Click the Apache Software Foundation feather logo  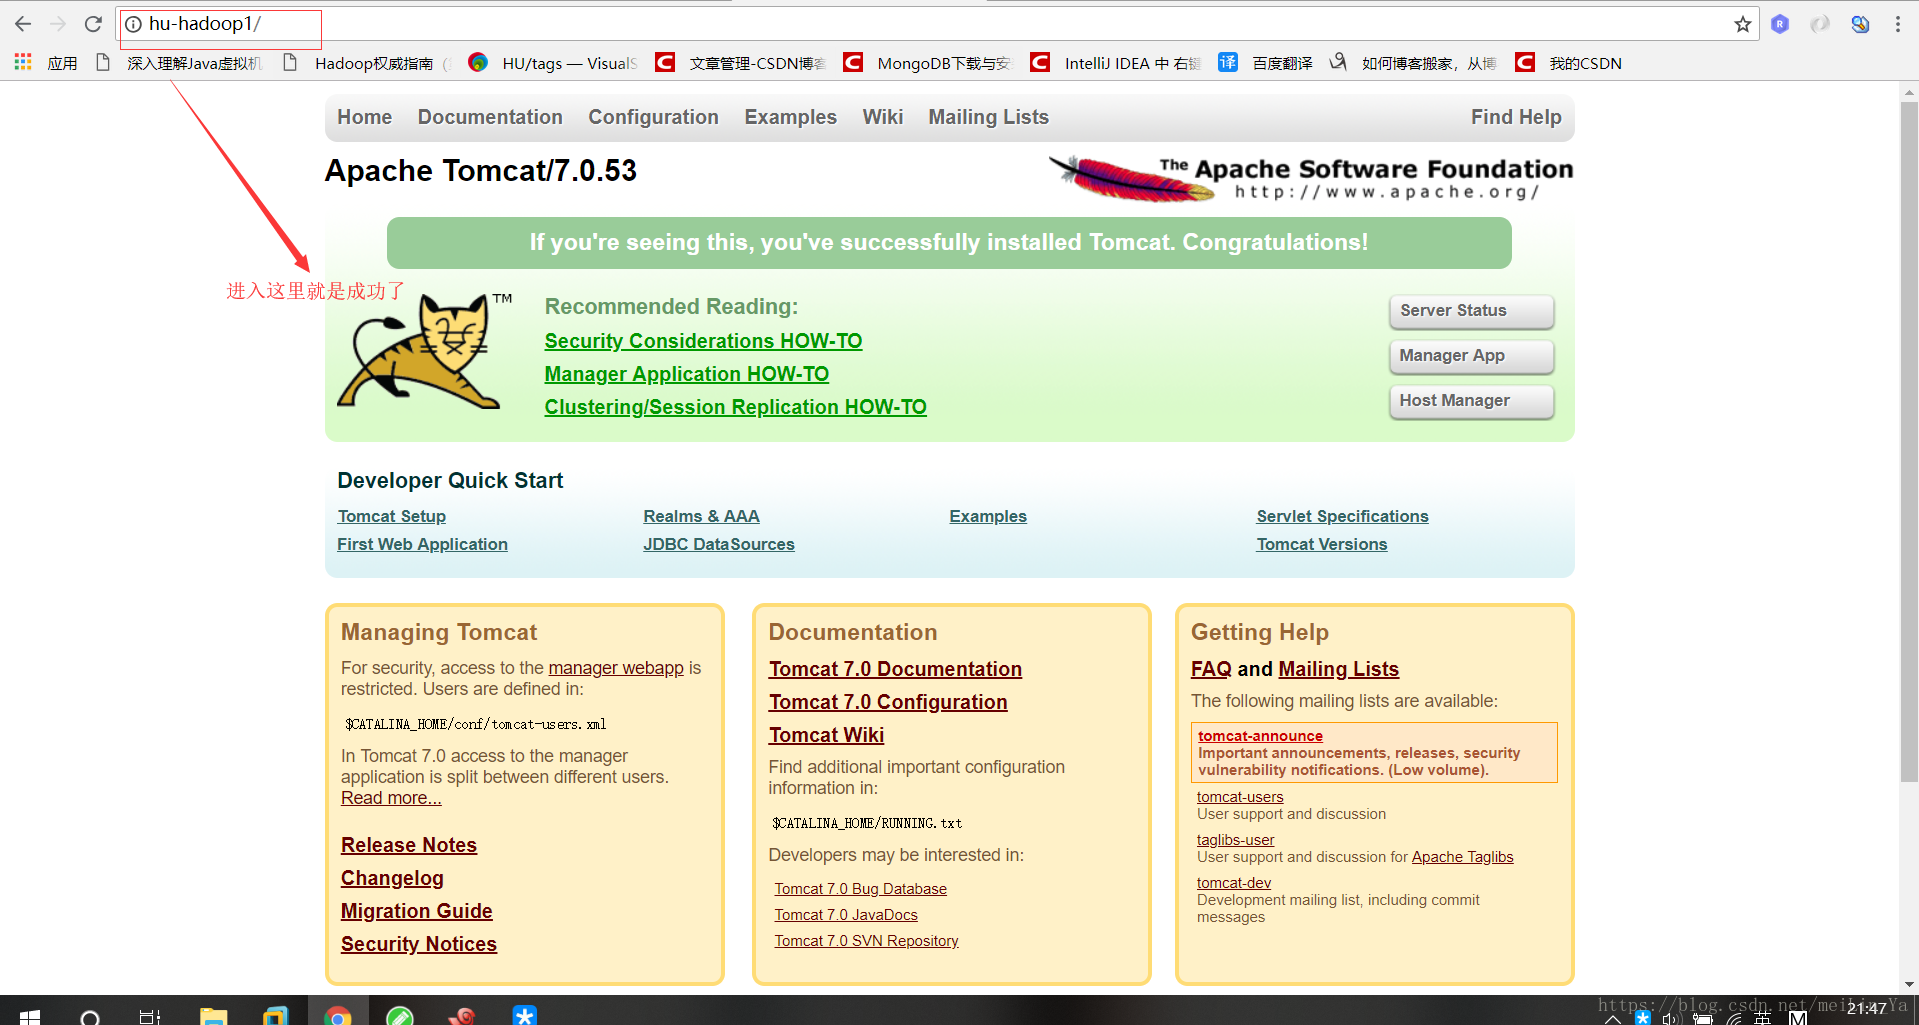1310,178
